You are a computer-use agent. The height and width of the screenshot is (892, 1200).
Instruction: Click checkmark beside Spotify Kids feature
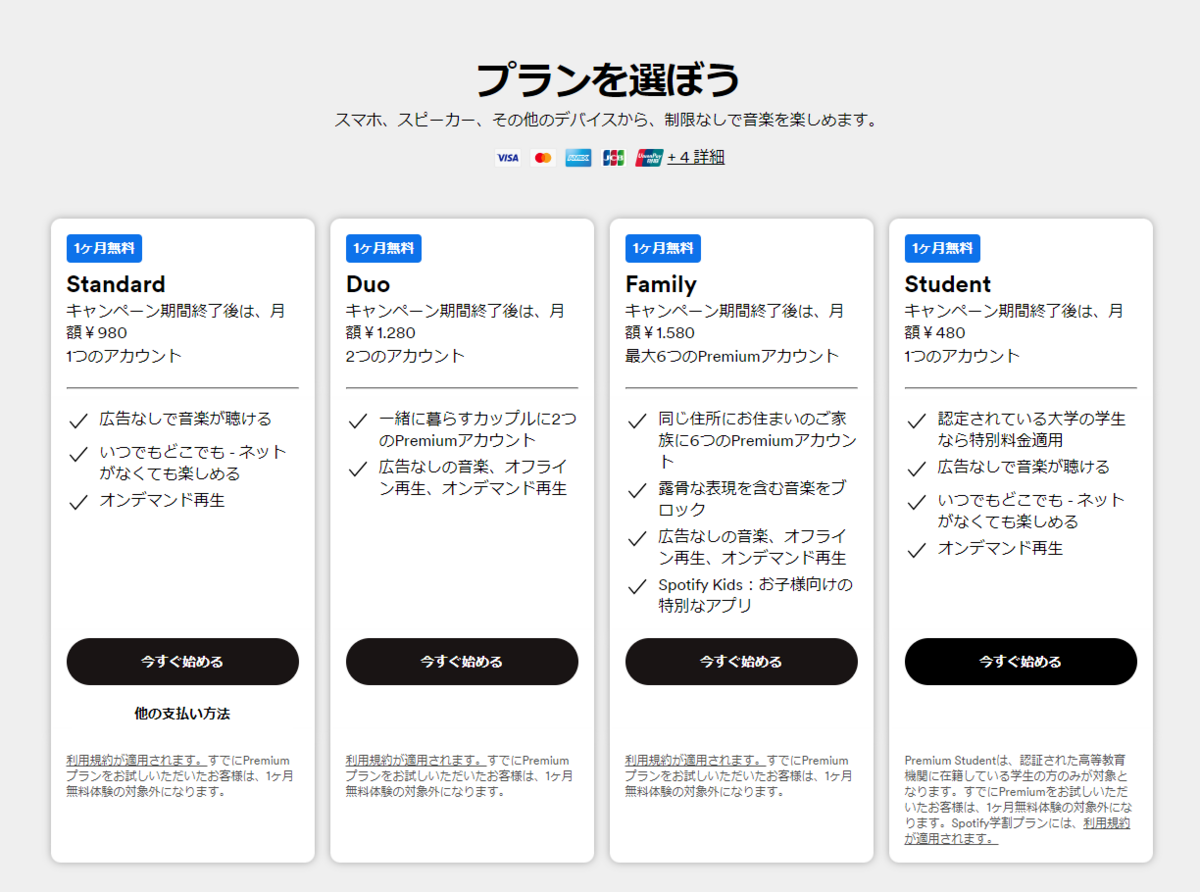pos(637,587)
